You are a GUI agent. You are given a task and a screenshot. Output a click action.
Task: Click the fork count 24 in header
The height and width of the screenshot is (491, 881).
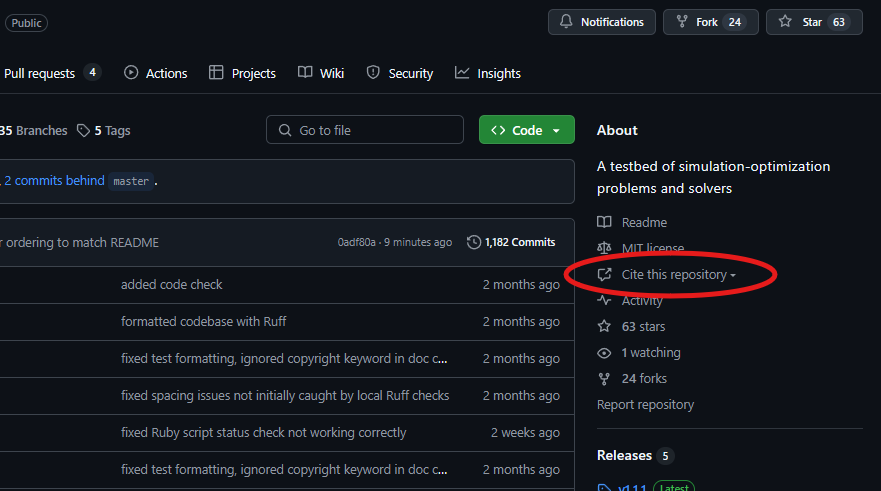(735, 22)
